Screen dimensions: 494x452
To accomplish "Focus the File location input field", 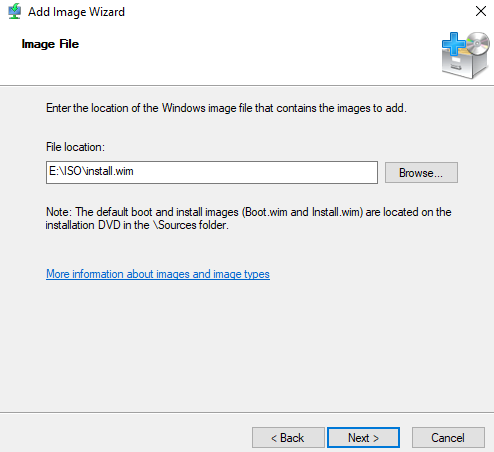I will point(212,172).
